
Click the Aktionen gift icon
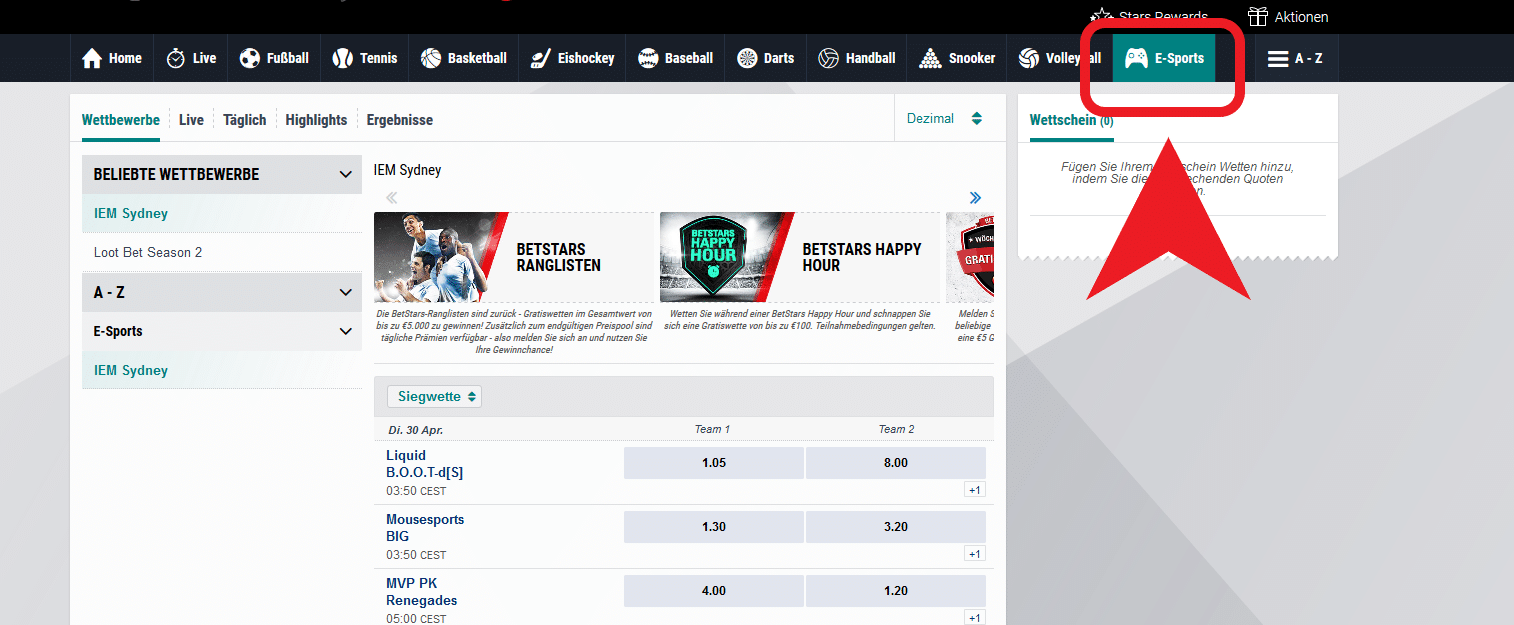coord(1258,16)
